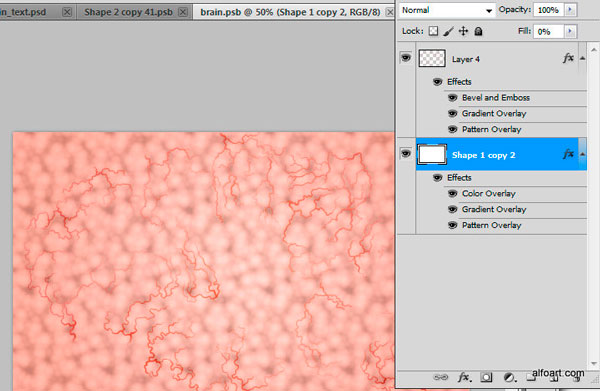Lock position move icon
600x391 pixels.
[463, 31]
